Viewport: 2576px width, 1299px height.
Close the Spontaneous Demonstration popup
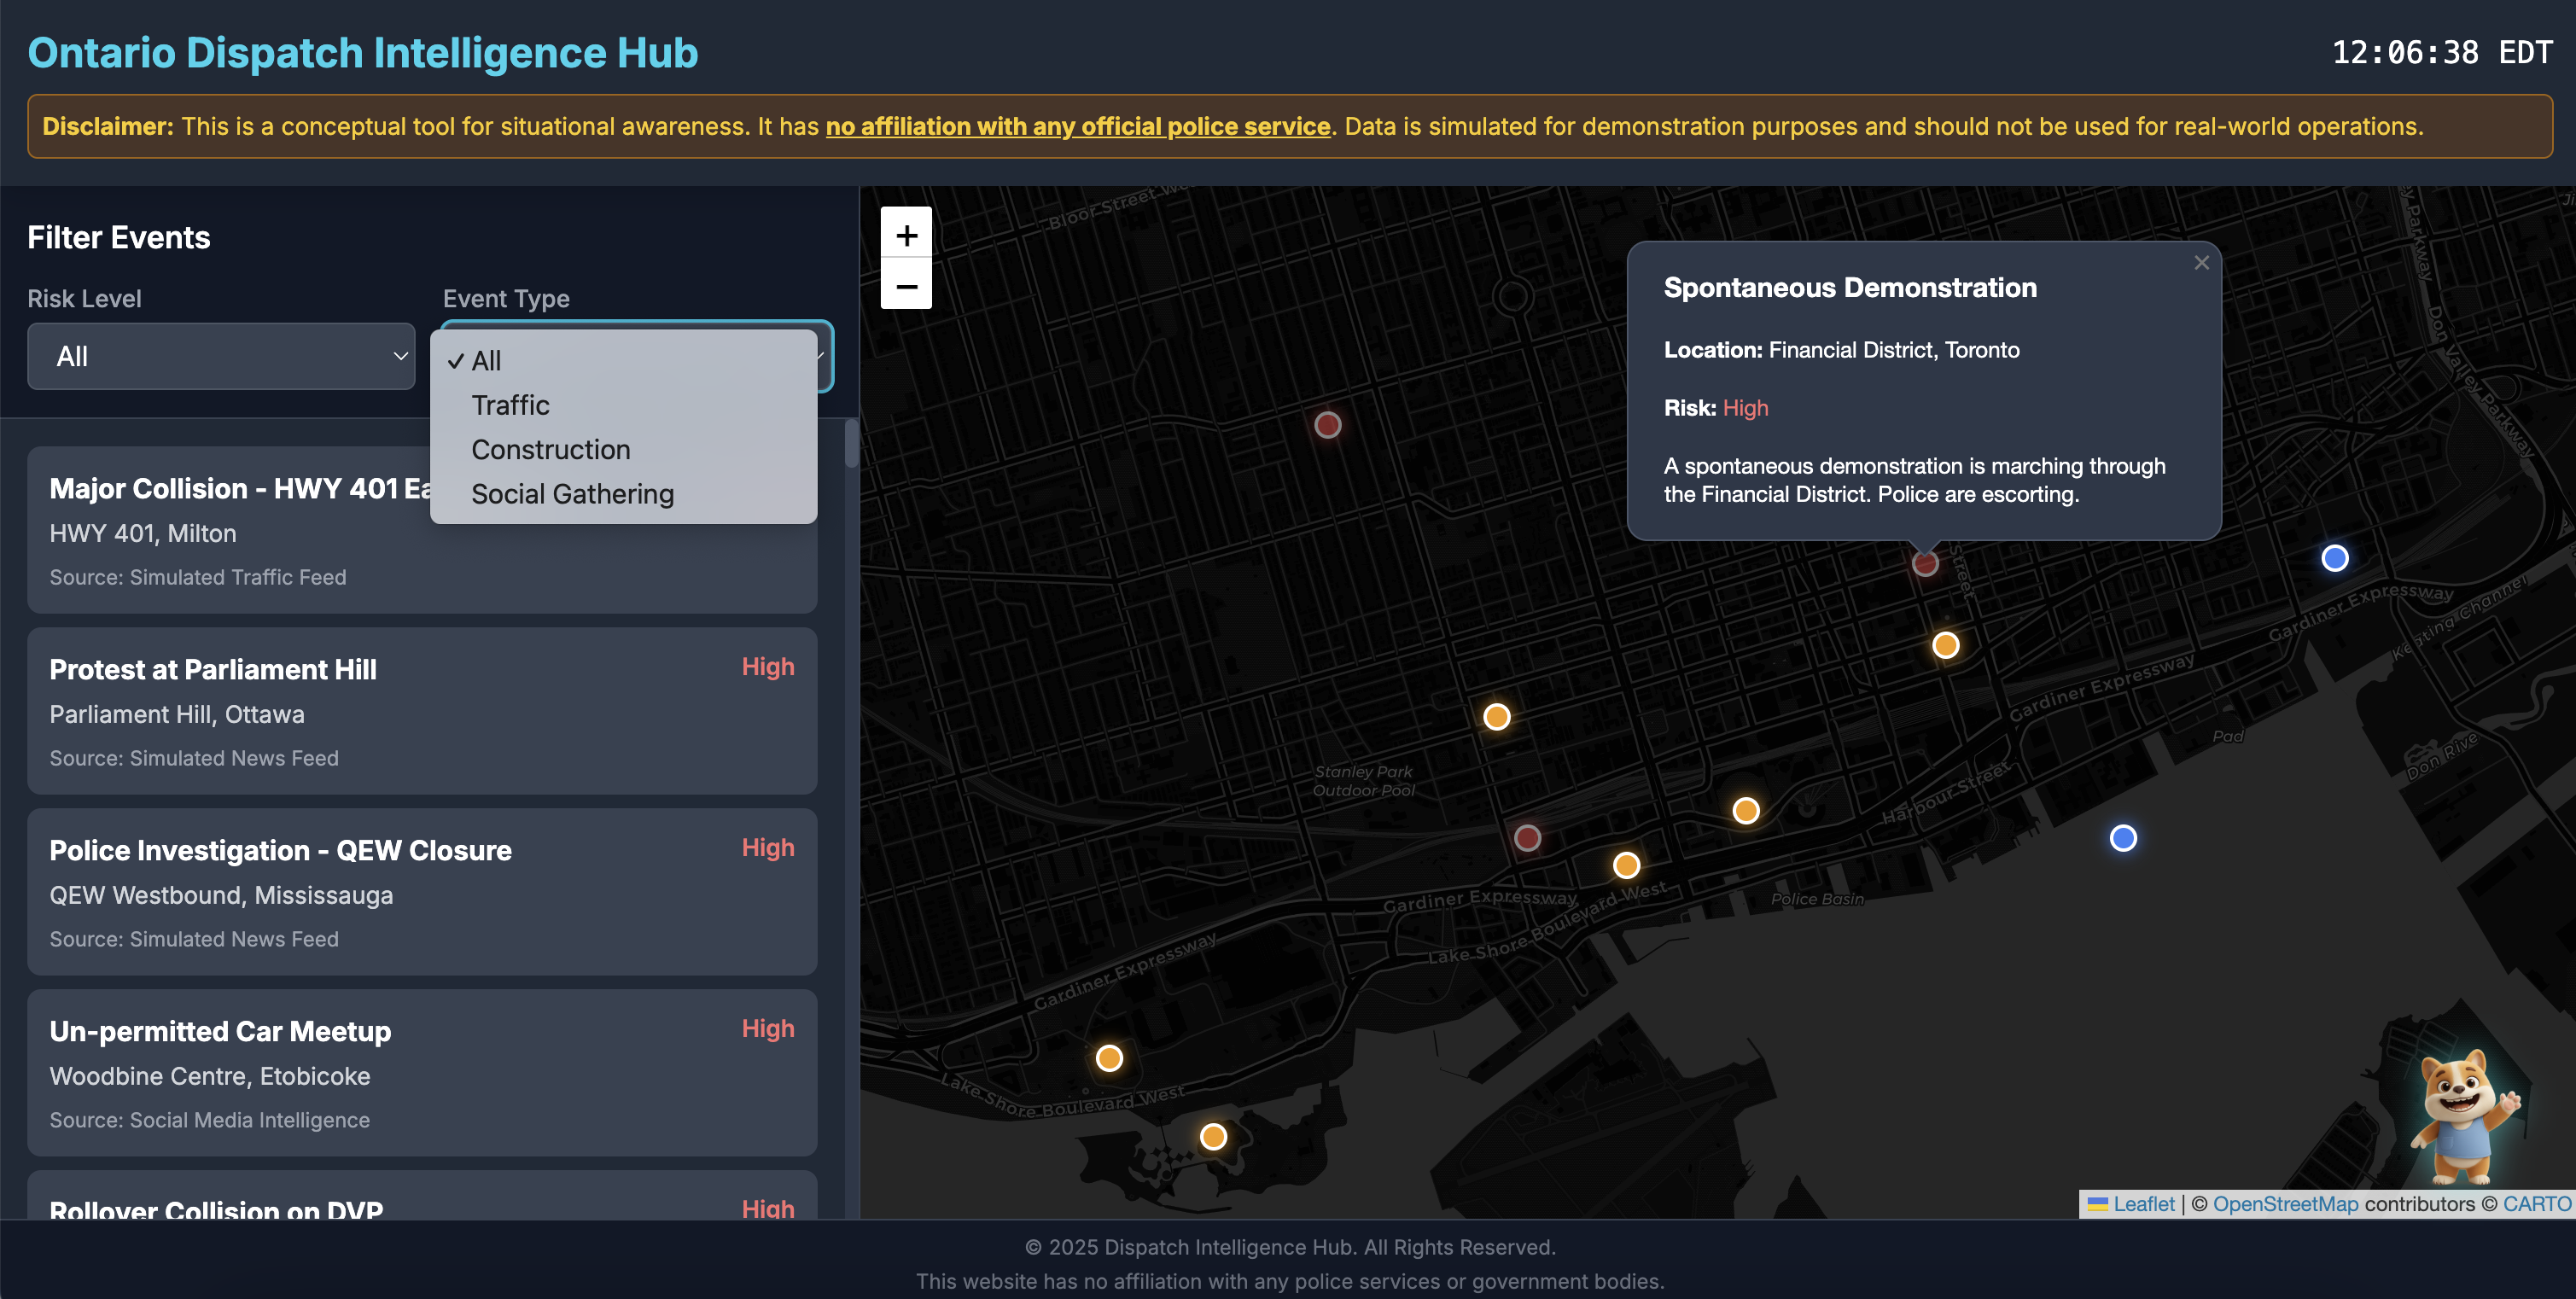[2201, 263]
